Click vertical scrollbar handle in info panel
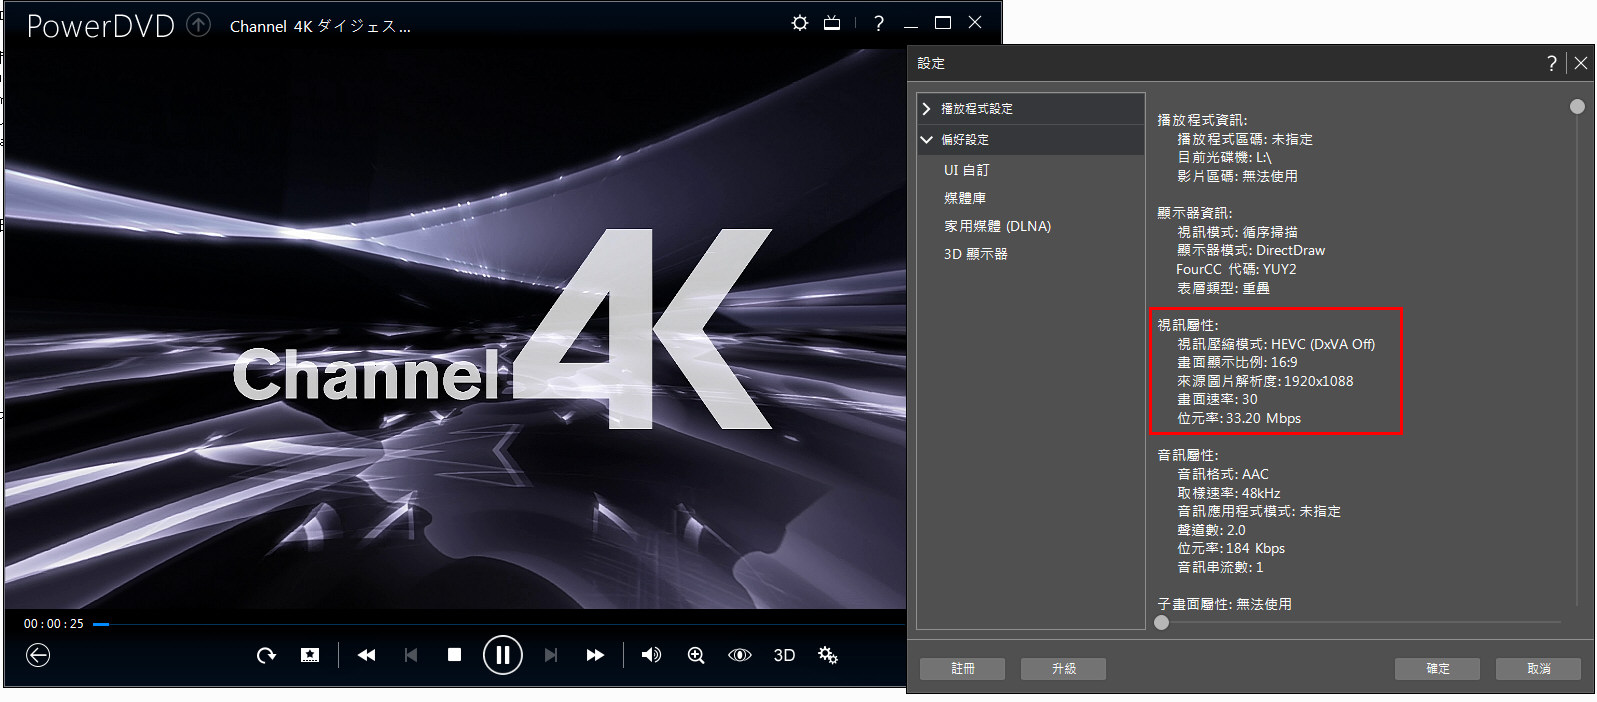Screen dimensions: 1597x702 [x=1577, y=106]
